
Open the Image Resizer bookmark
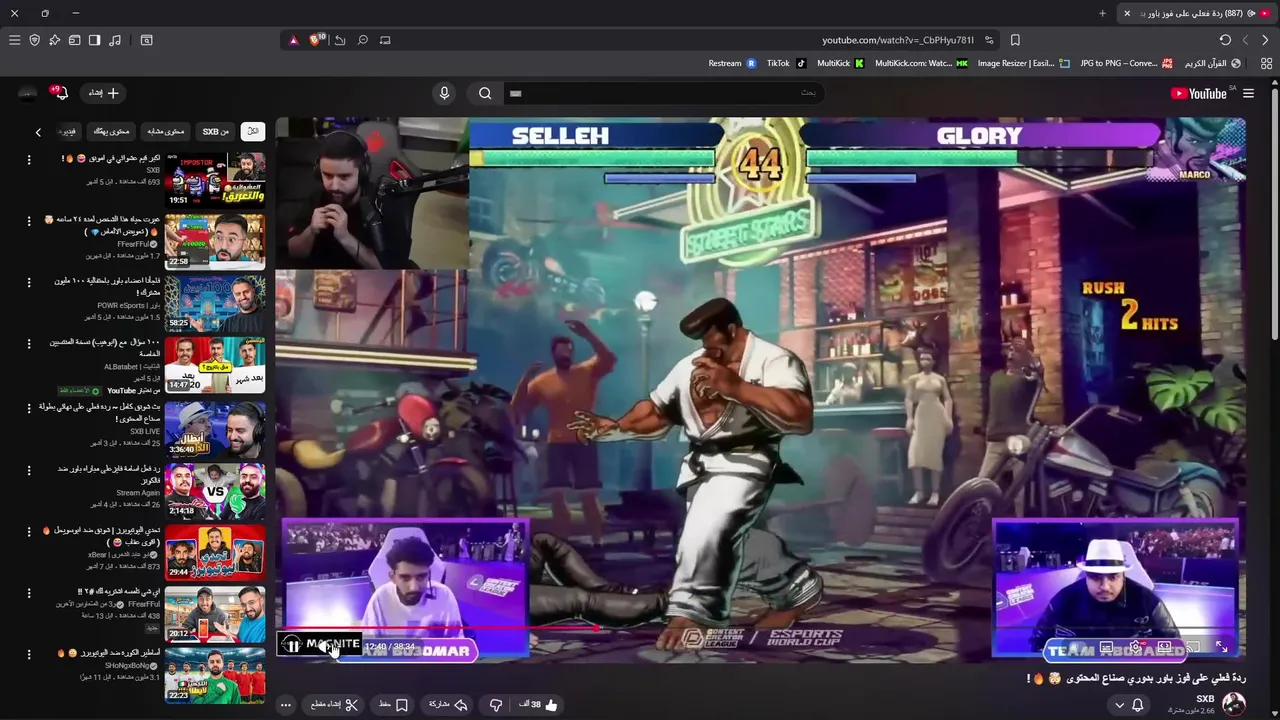tap(1023, 63)
